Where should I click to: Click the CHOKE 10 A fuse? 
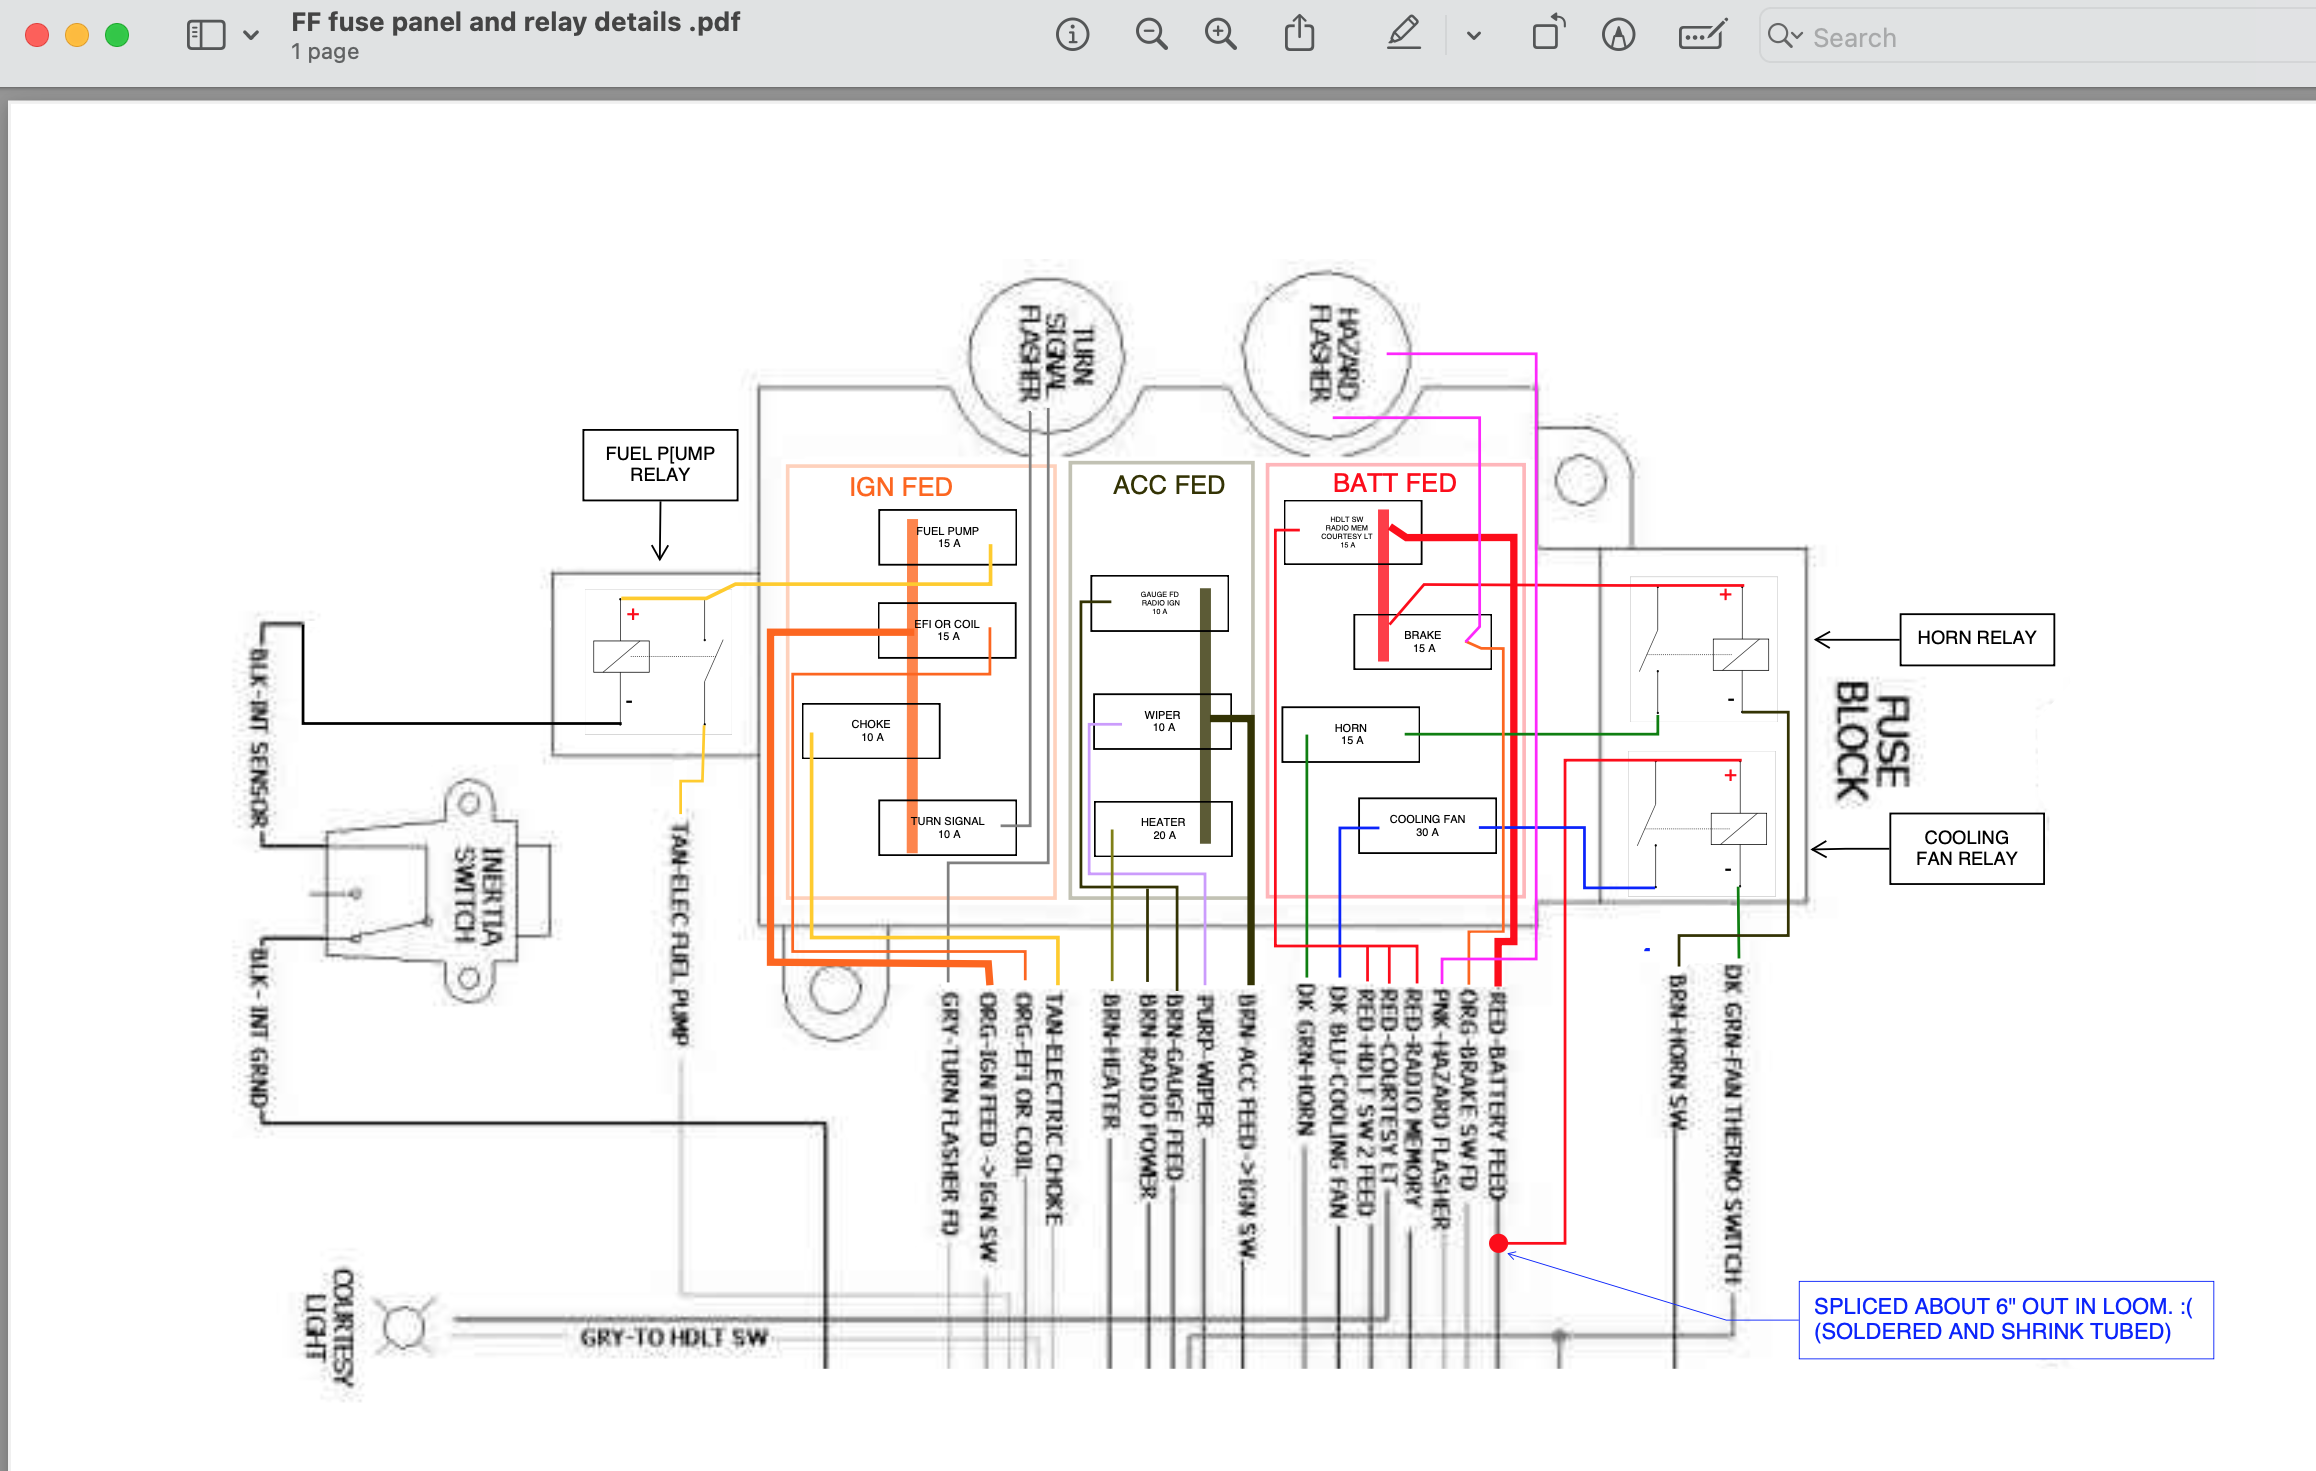click(x=871, y=731)
